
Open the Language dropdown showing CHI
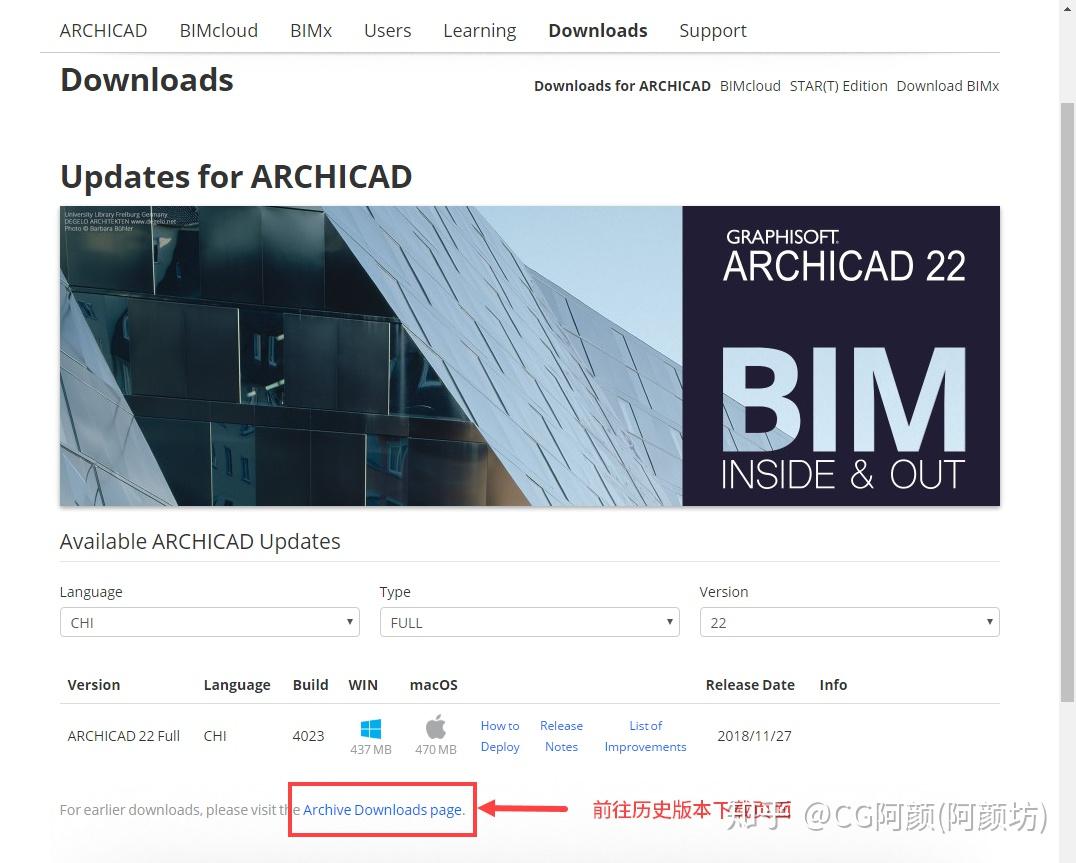[209, 622]
